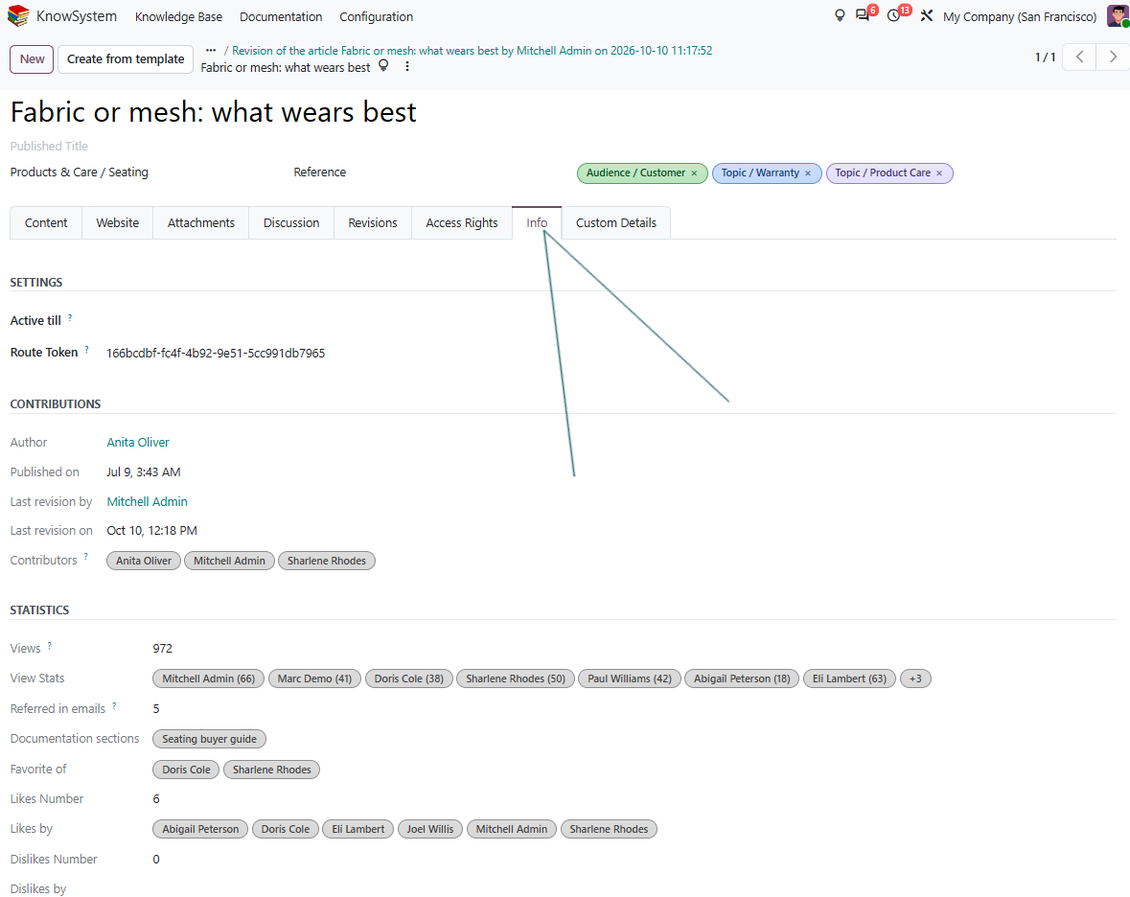Remove the Topic / Product Care tag

(939, 173)
